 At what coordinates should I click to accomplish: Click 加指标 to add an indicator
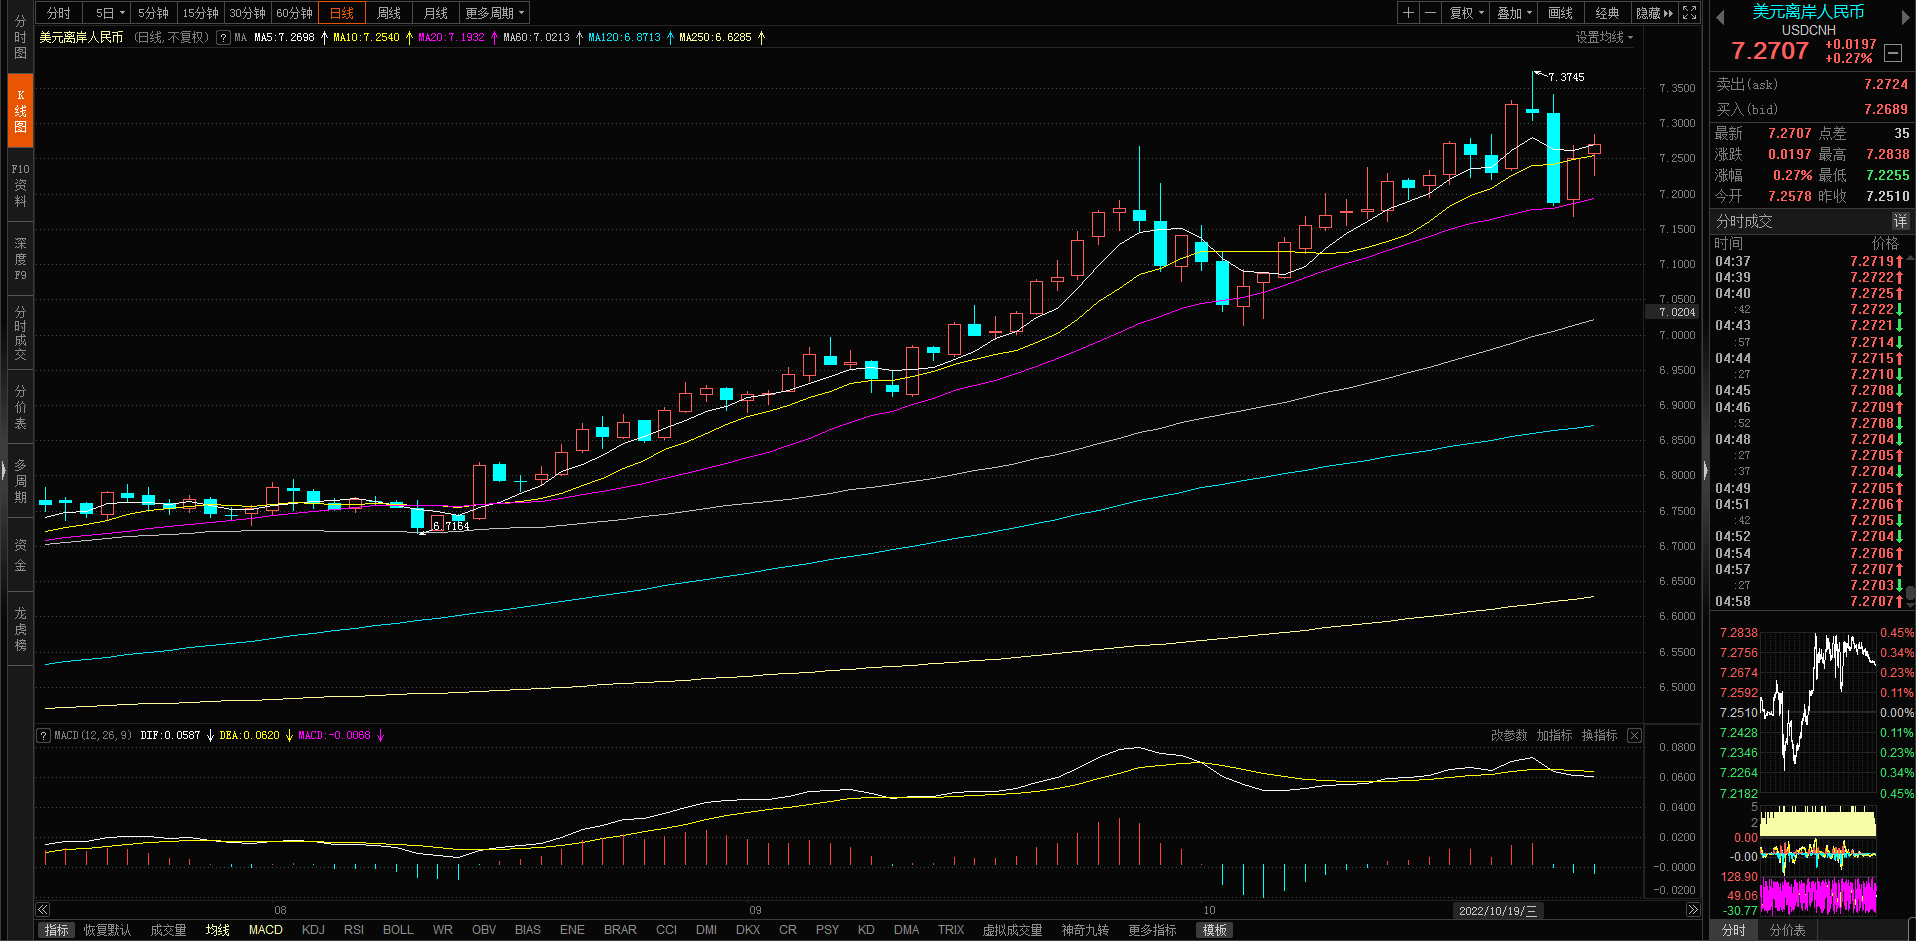1554,736
